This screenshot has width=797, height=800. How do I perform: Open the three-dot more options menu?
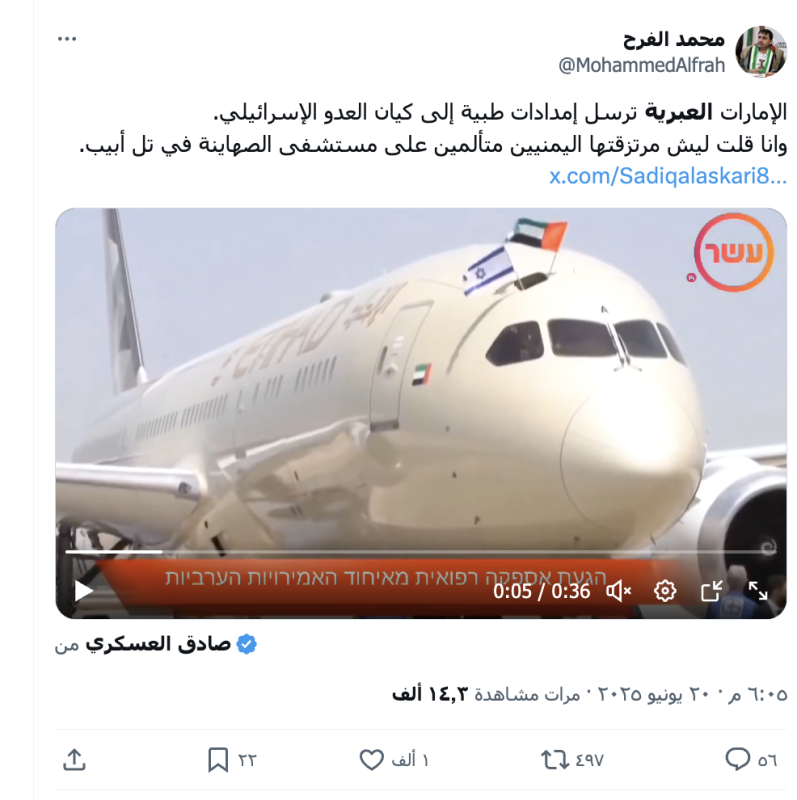67,39
